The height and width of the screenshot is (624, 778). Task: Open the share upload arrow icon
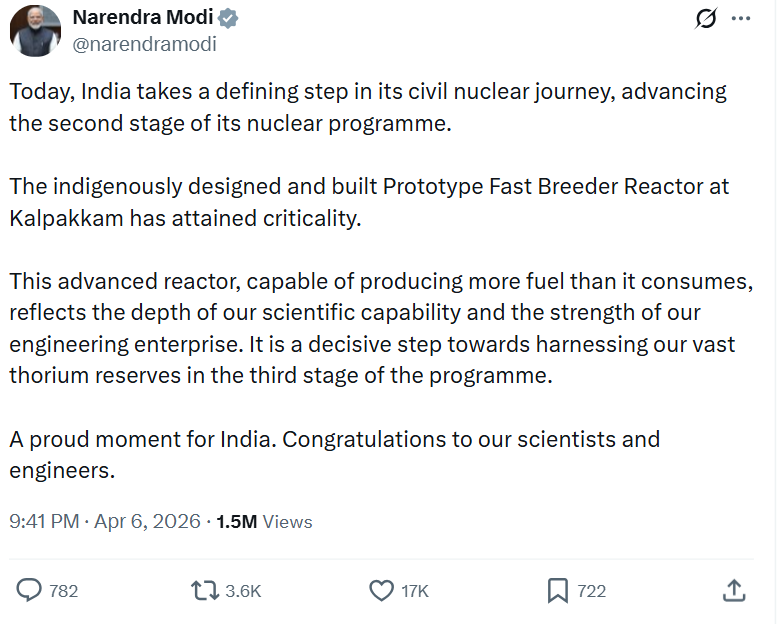[734, 590]
